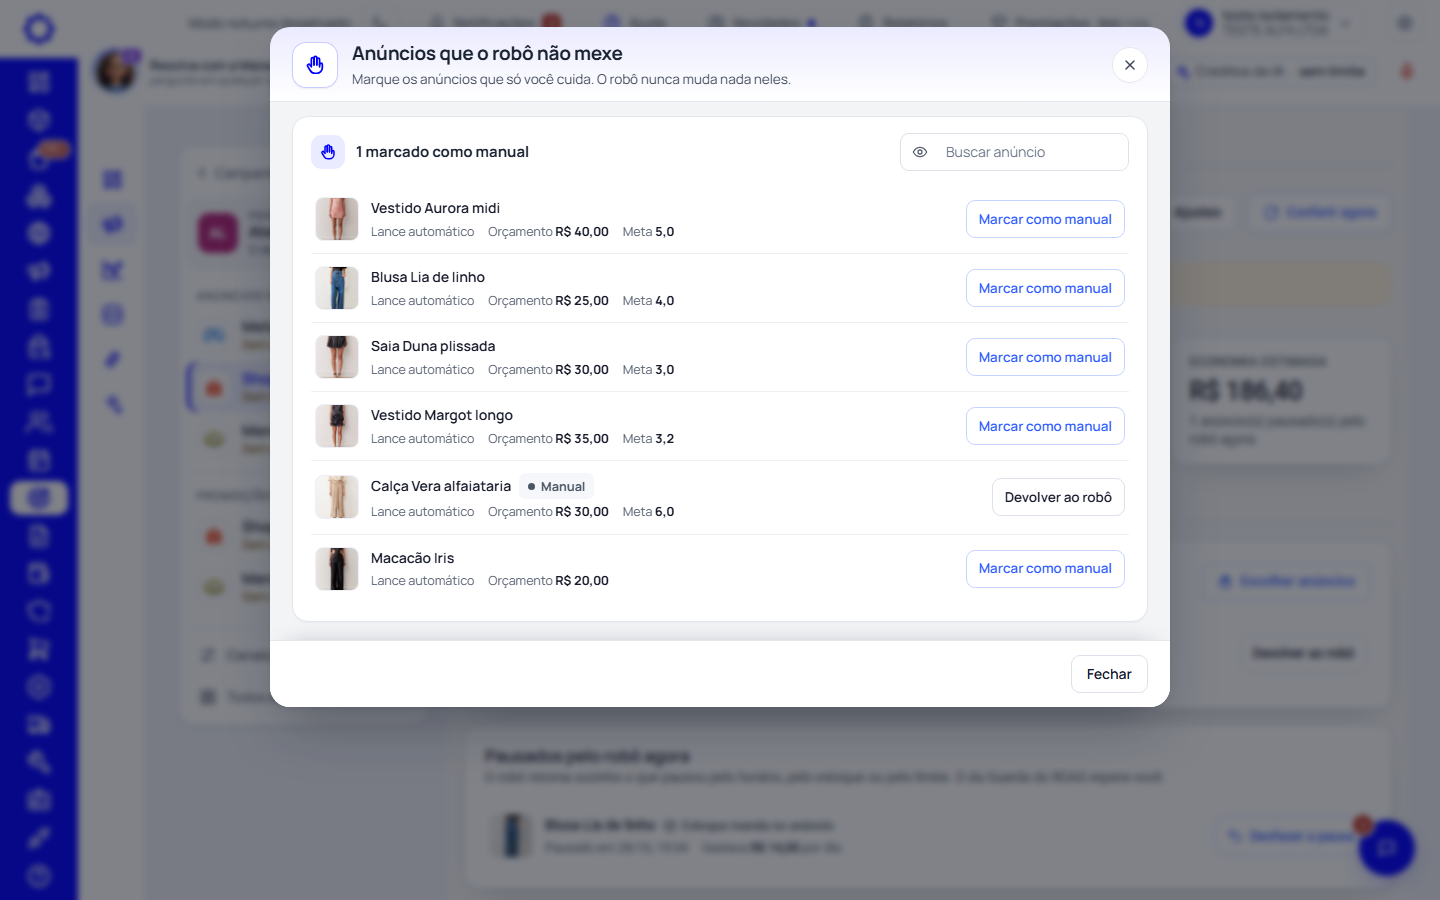
Task: Click Devolver ao robô for Calça Vera
Action: 1058,497
